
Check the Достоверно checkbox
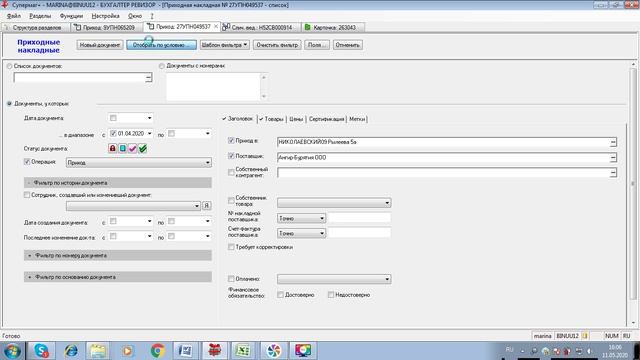click(280, 295)
